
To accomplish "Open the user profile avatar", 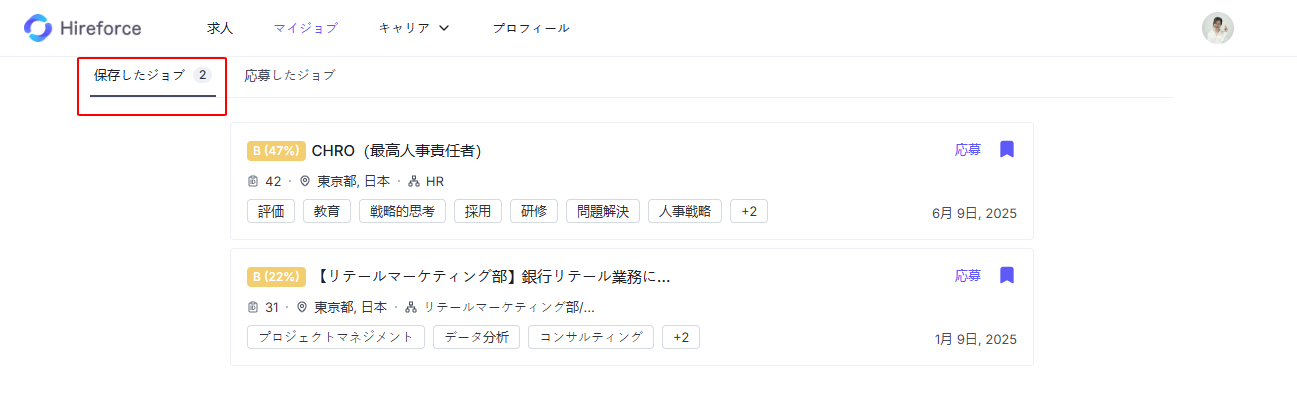I will 1217,28.
